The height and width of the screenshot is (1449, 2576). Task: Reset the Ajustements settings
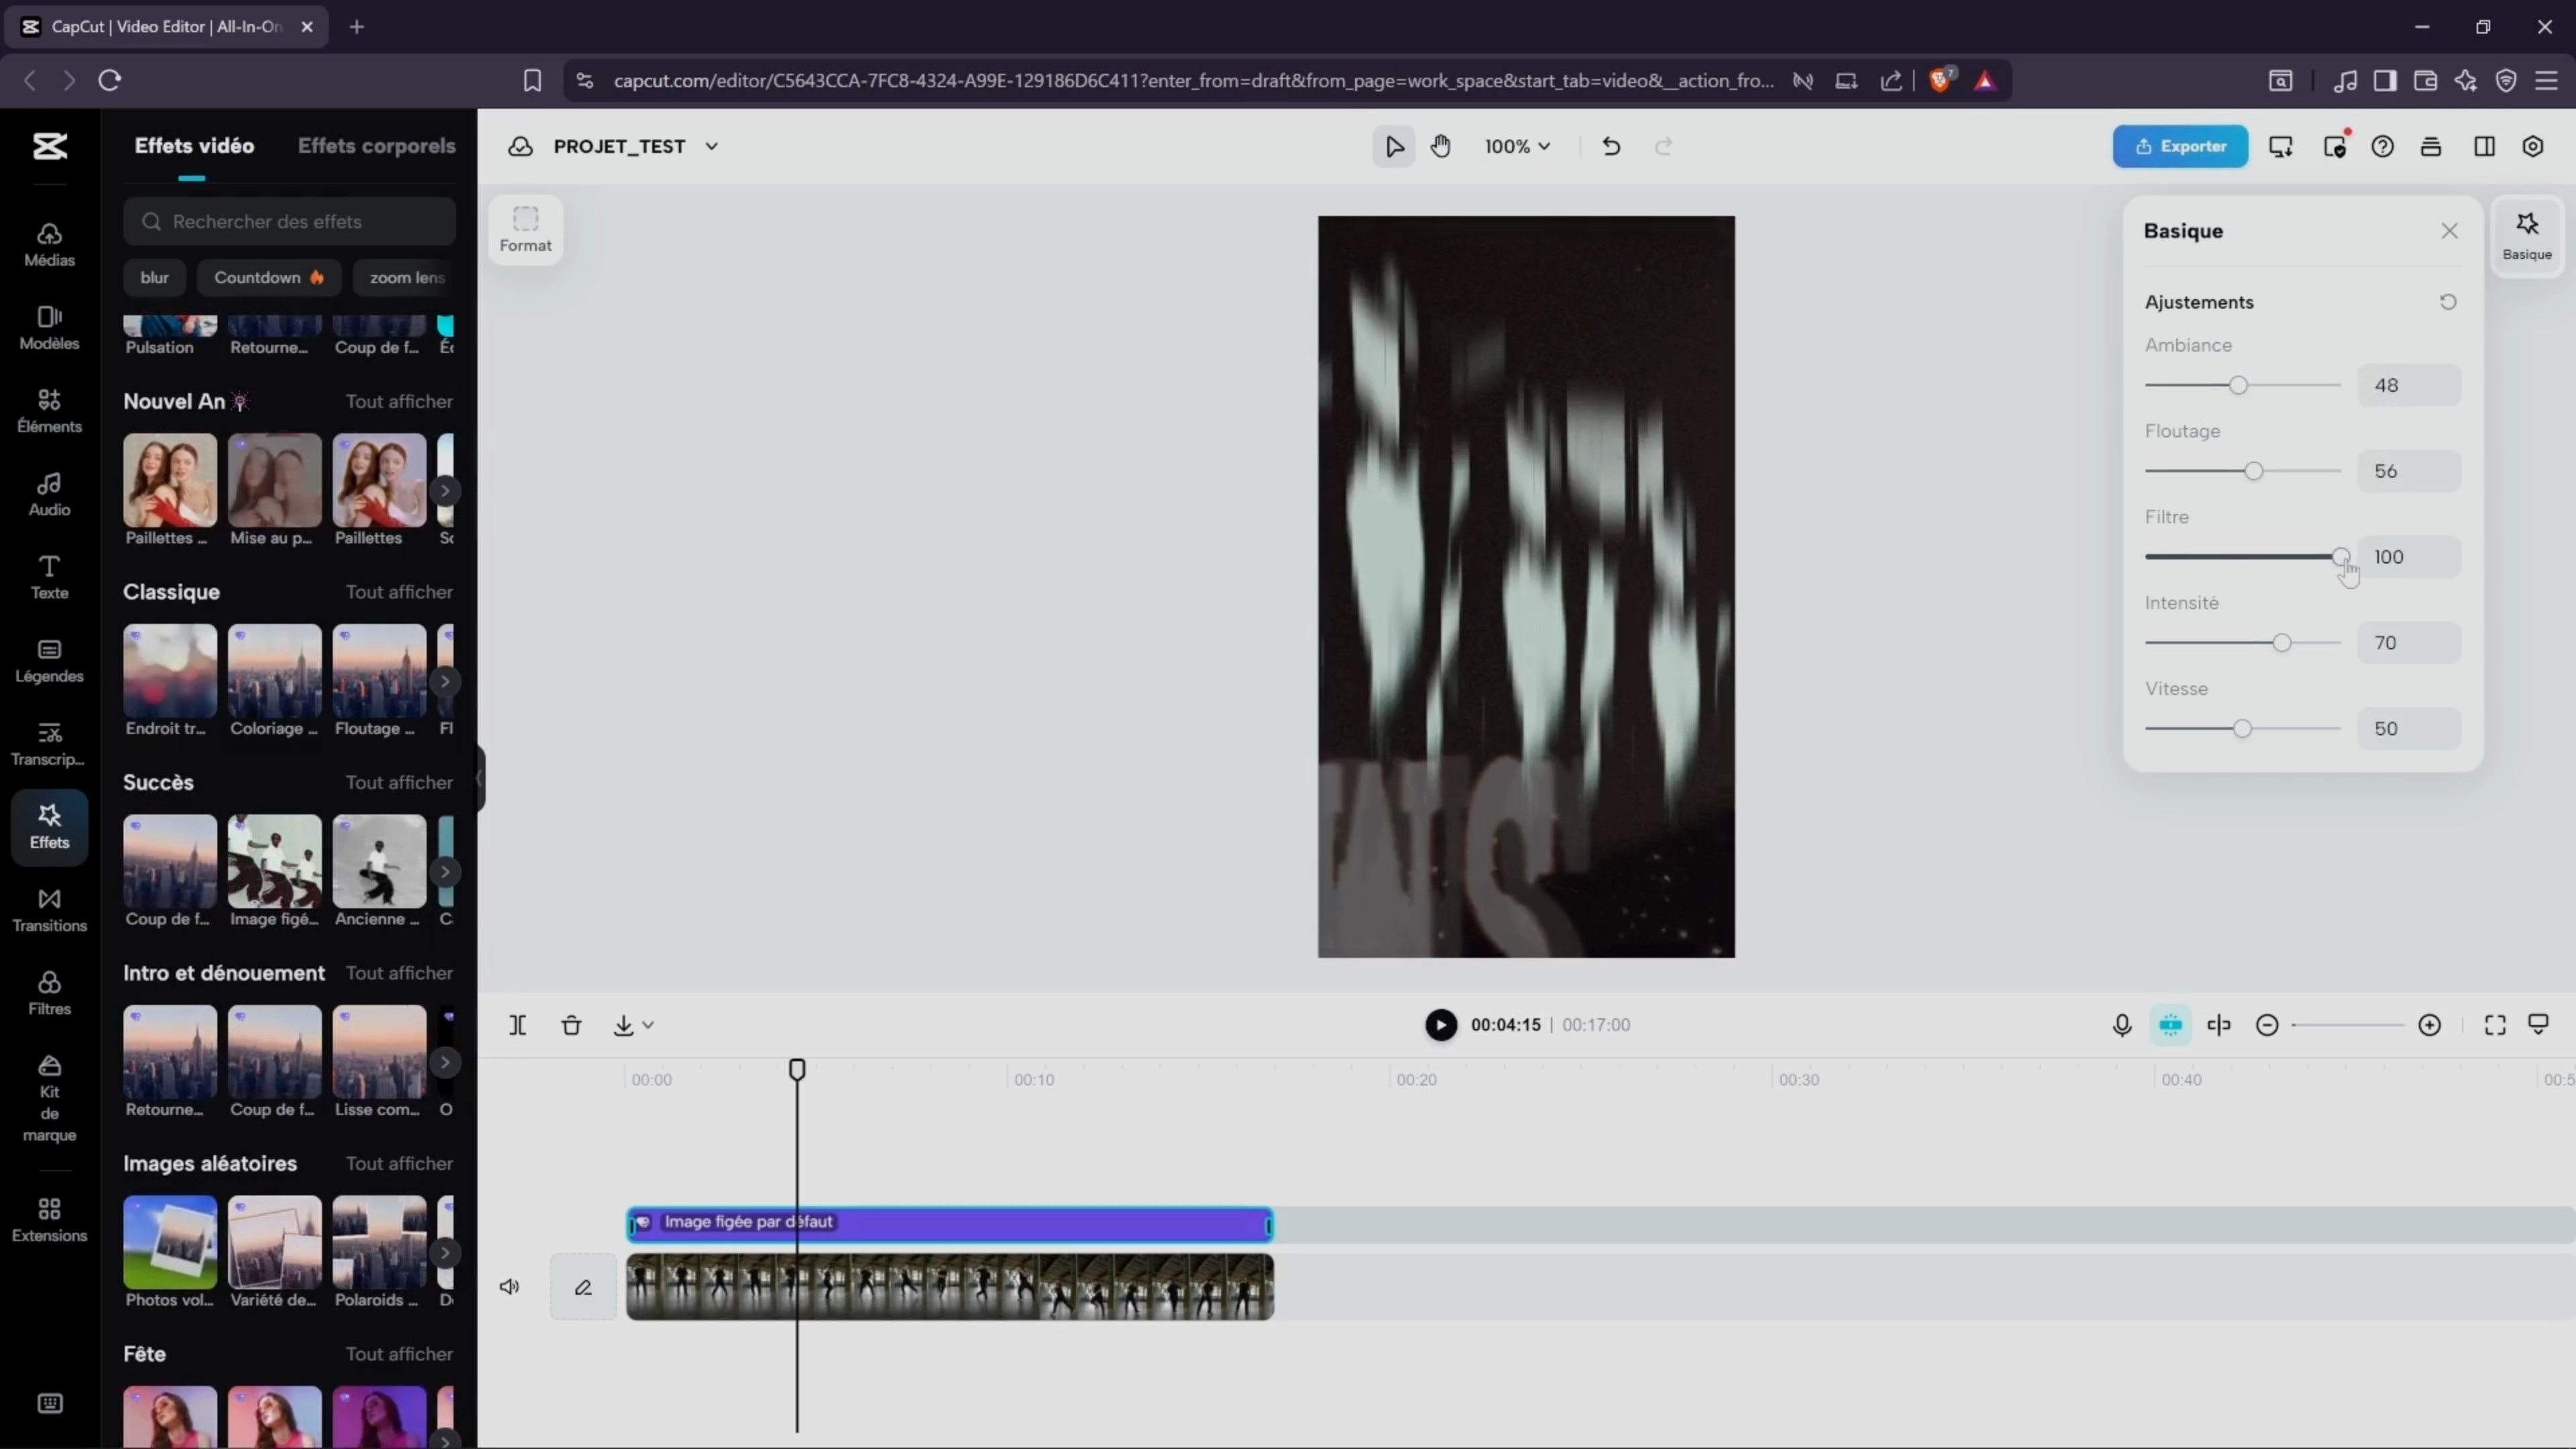pyautogui.click(x=2447, y=302)
